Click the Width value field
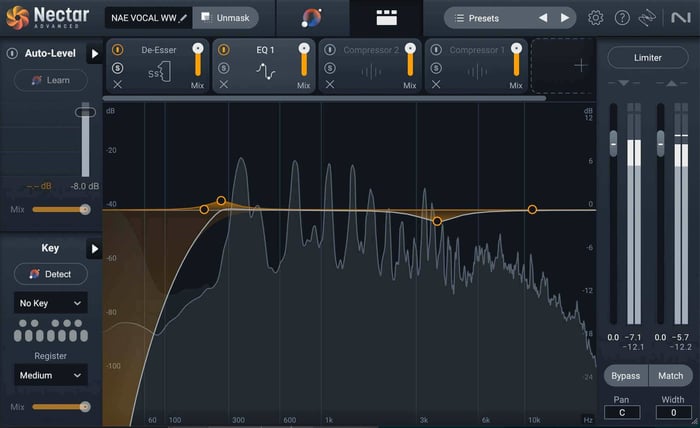Screen dimensions: 700x428 [673, 412]
